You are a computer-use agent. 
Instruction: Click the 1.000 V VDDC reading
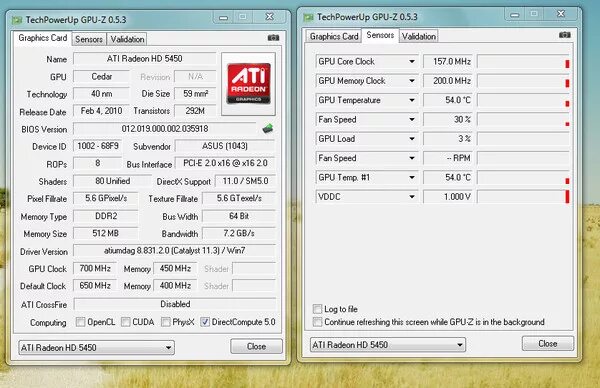[x=448, y=197]
